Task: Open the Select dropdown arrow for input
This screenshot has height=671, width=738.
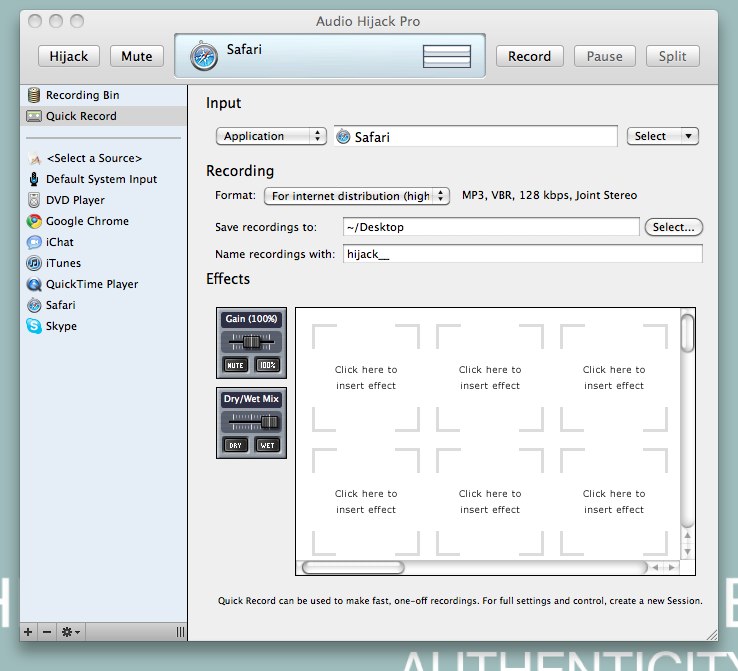Action: [x=689, y=136]
